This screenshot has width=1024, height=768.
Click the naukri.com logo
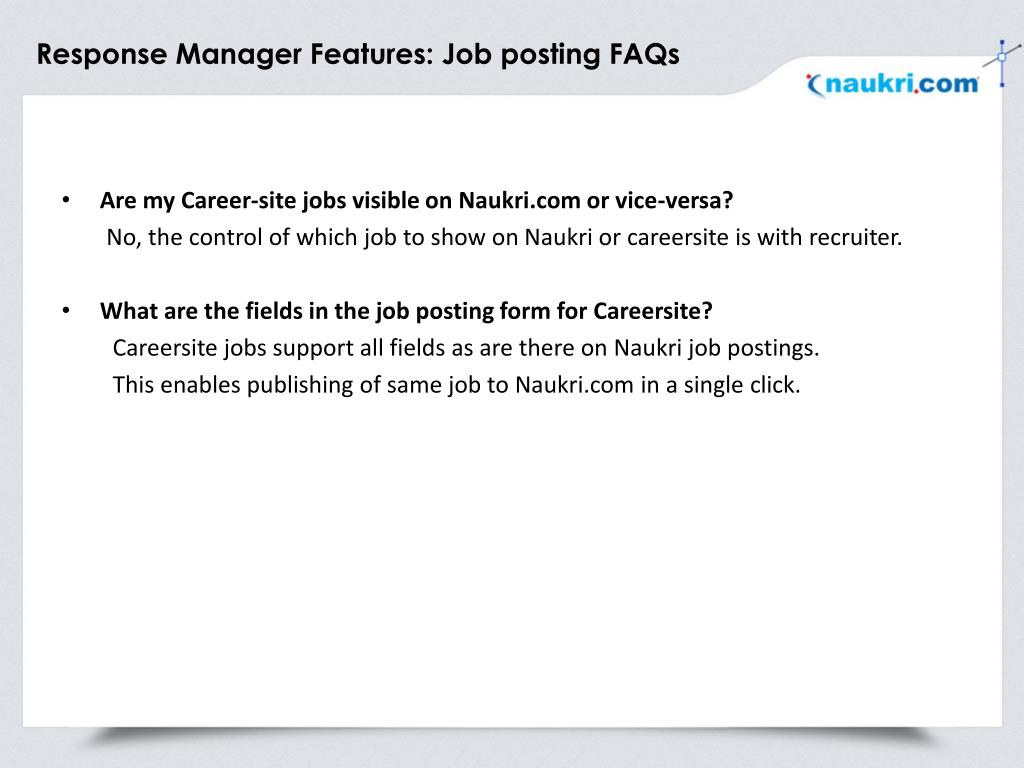pos(893,85)
